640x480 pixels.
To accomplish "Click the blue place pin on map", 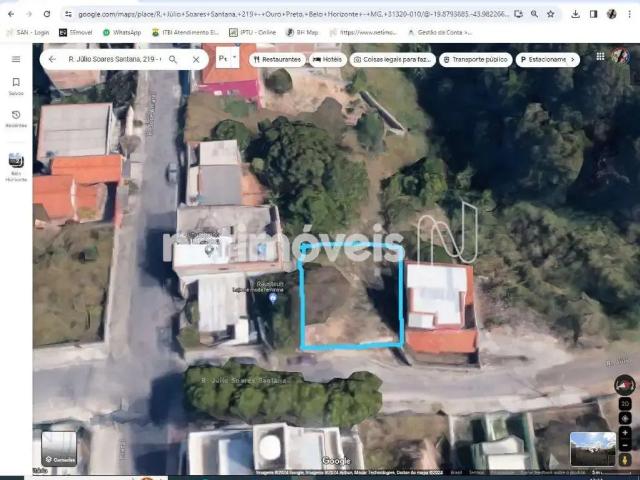I will point(273,298).
